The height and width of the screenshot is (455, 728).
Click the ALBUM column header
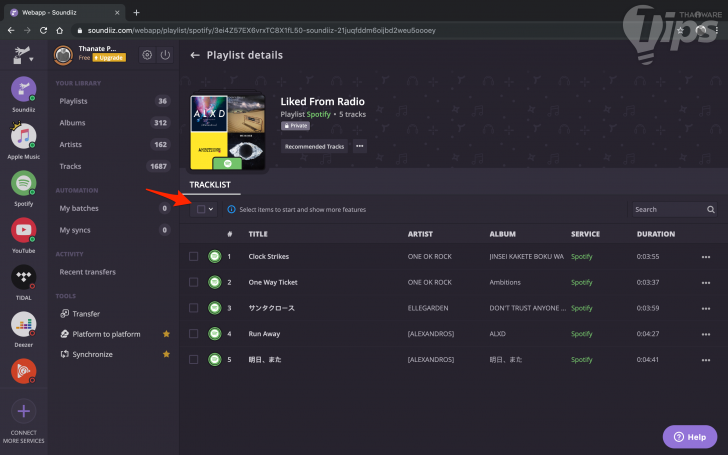[502, 234]
